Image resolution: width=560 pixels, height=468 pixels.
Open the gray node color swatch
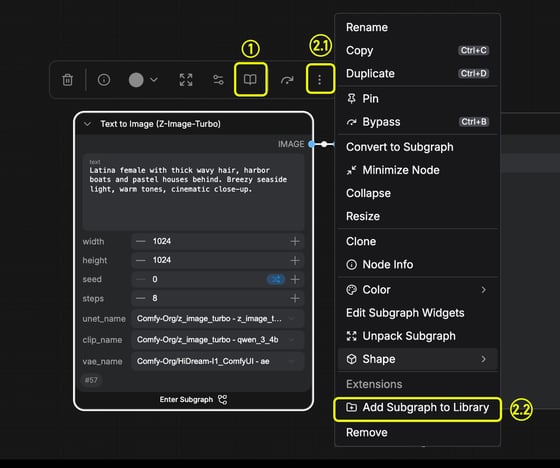click(x=136, y=80)
